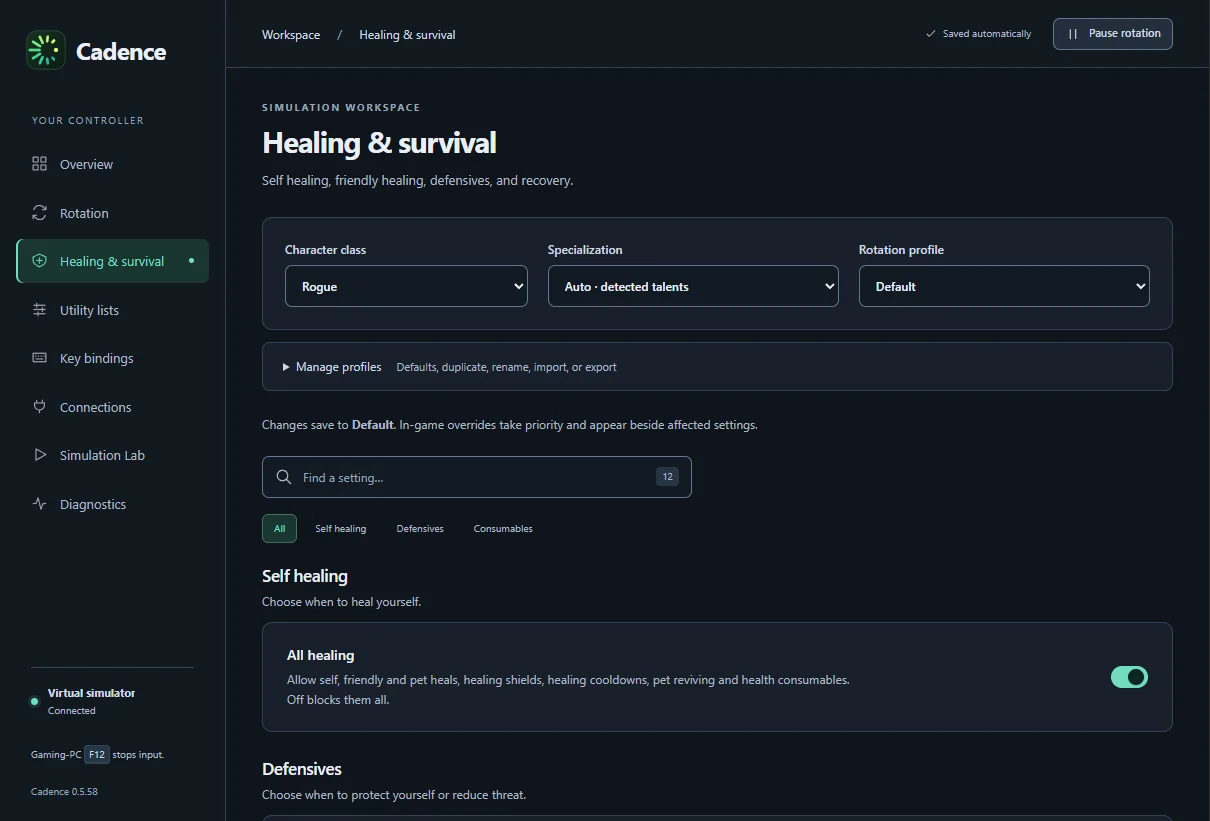
Task: Click the YOUR CONTROLLER sidebar label
Action: pyautogui.click(x=88, y=121)
